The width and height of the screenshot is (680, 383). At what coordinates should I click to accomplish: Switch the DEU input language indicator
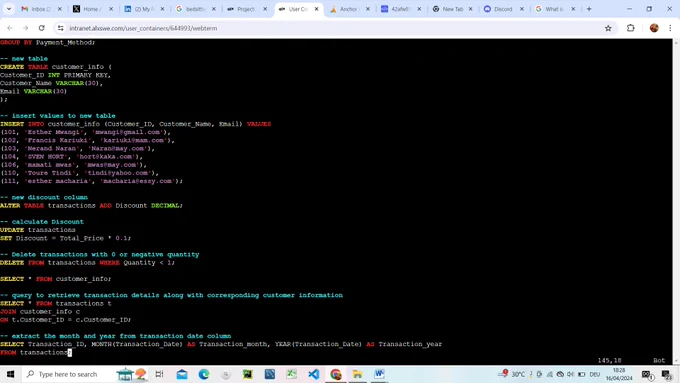(x=595, y=374)
